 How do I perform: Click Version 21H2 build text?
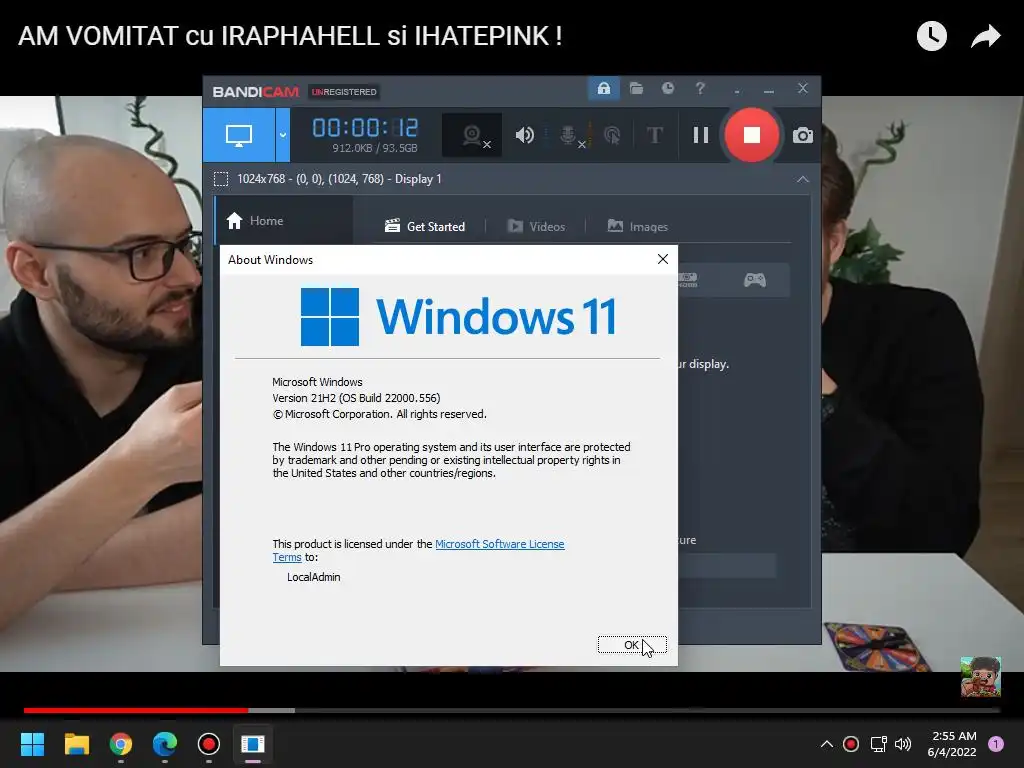tap(356, 398)
